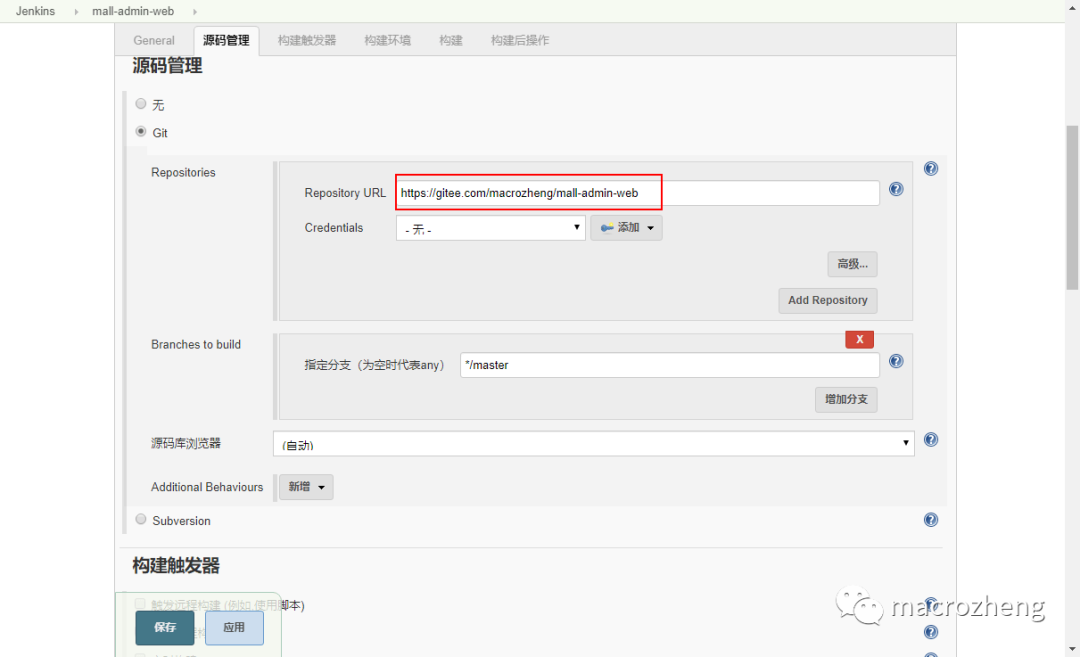Screen dimensions: 1080x657
Task: Open the mall-admin-web breadcrumb link
Action: [133, 11]
